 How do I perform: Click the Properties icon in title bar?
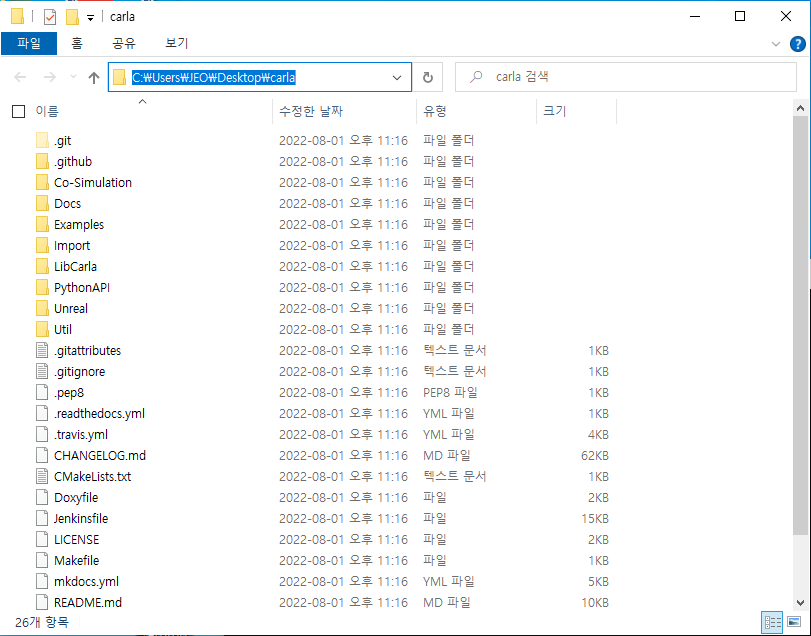point(50,17)
